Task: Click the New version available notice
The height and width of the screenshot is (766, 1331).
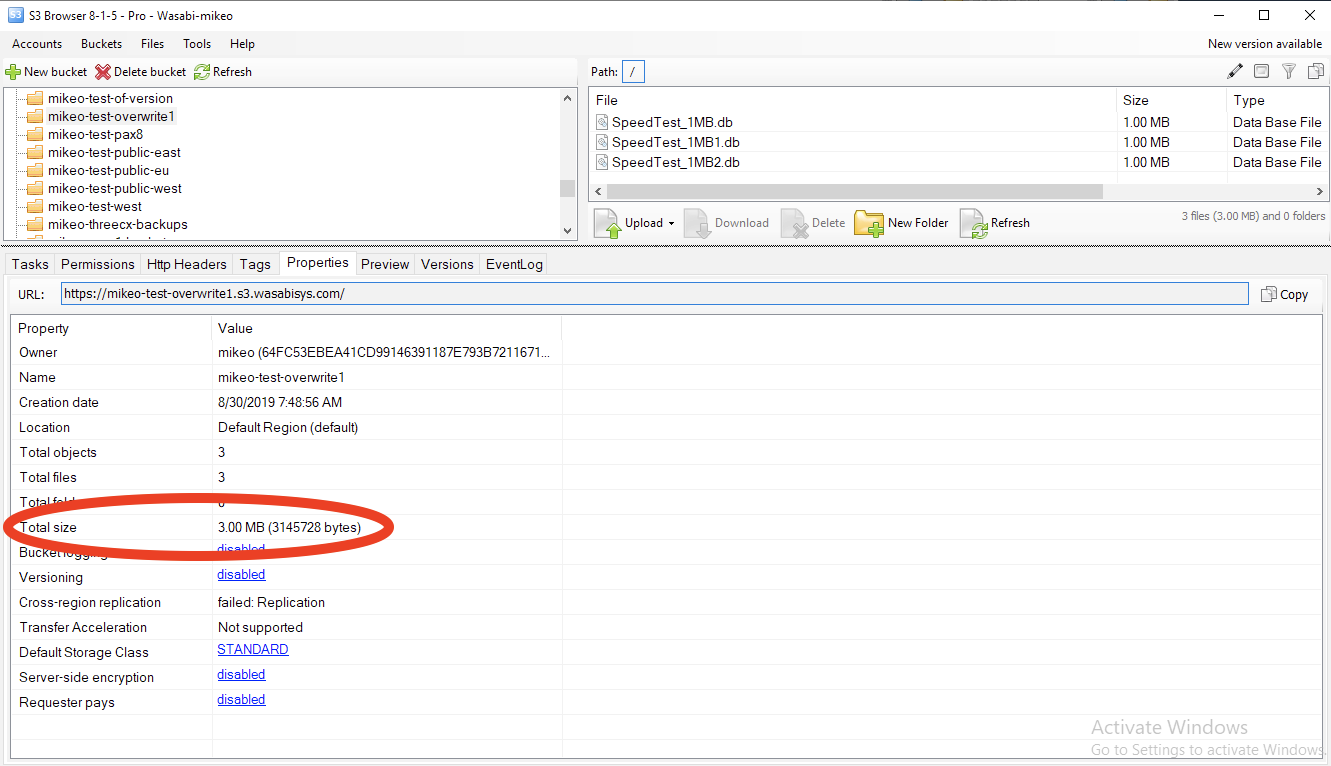Action: pyautogui.click(x=1265, y=44)
